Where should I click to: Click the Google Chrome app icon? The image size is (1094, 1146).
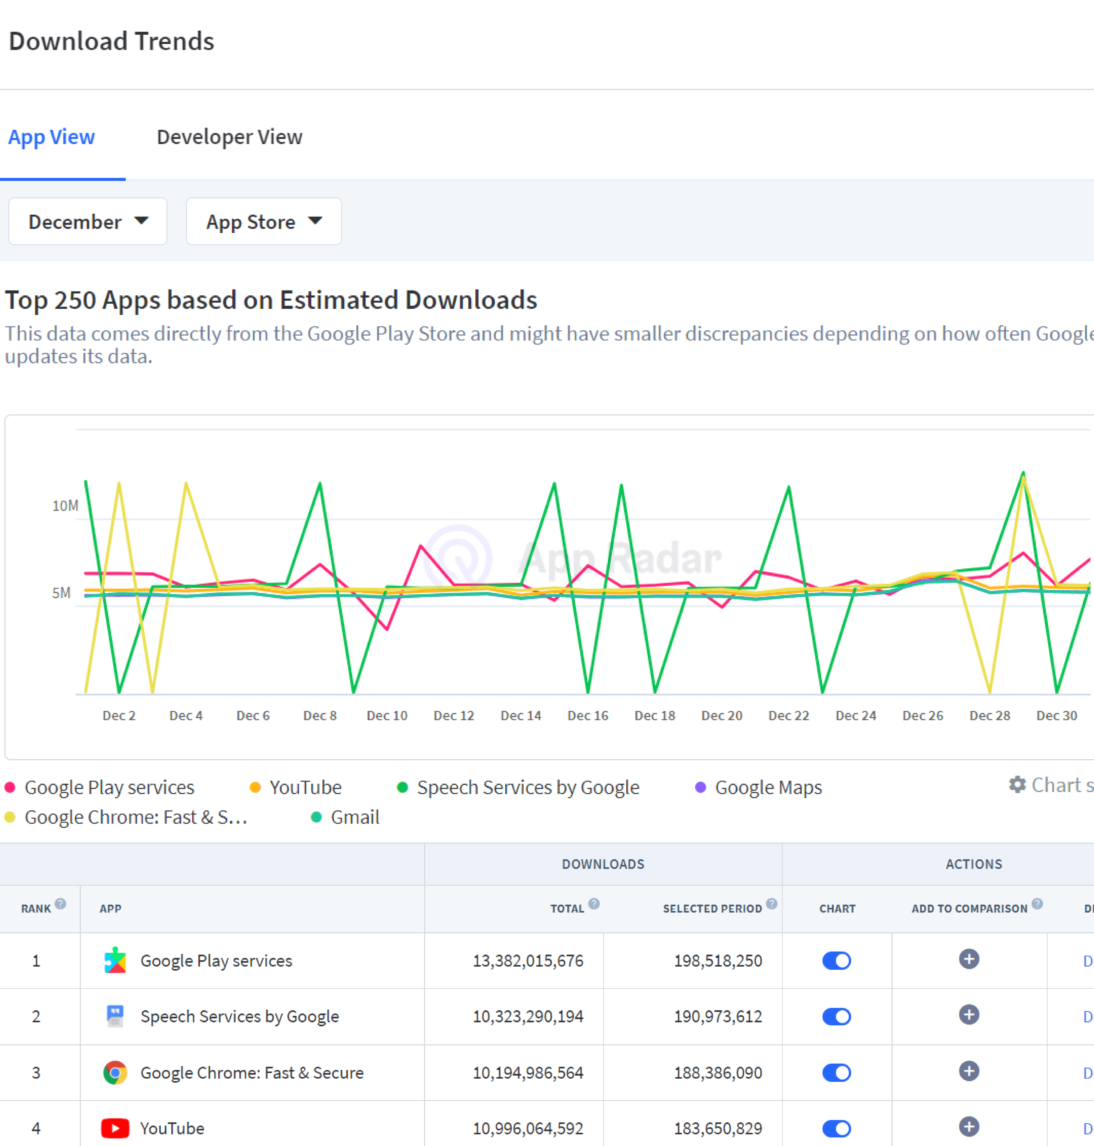point(115,1072)
